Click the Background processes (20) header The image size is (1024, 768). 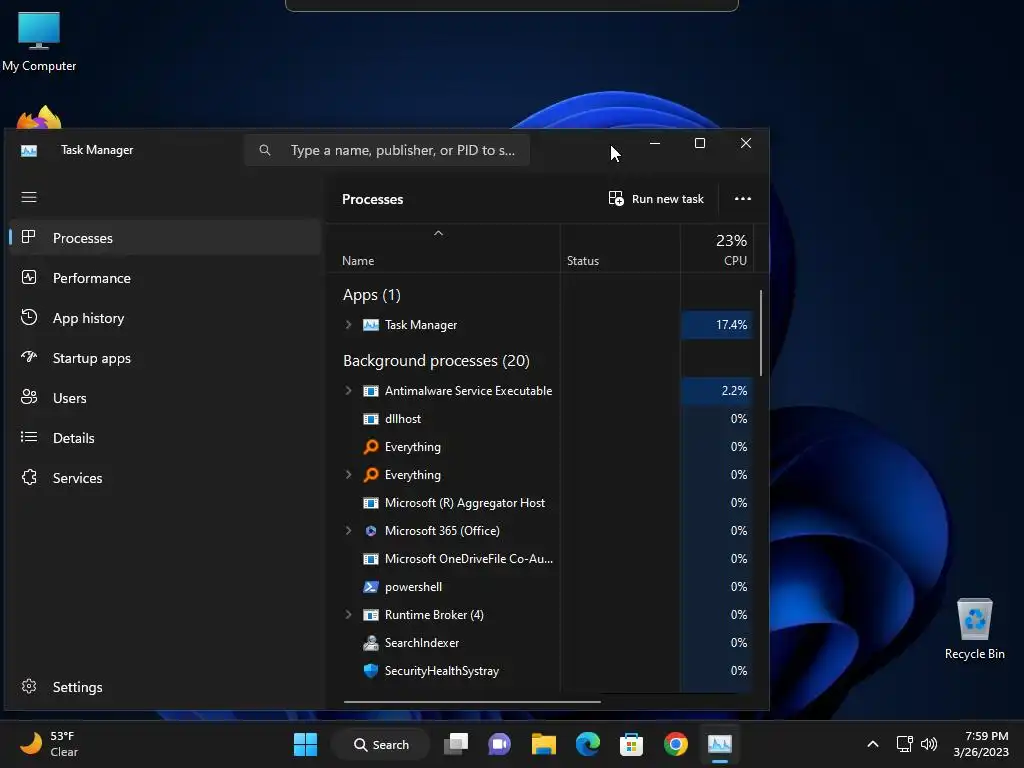(436, 360)
